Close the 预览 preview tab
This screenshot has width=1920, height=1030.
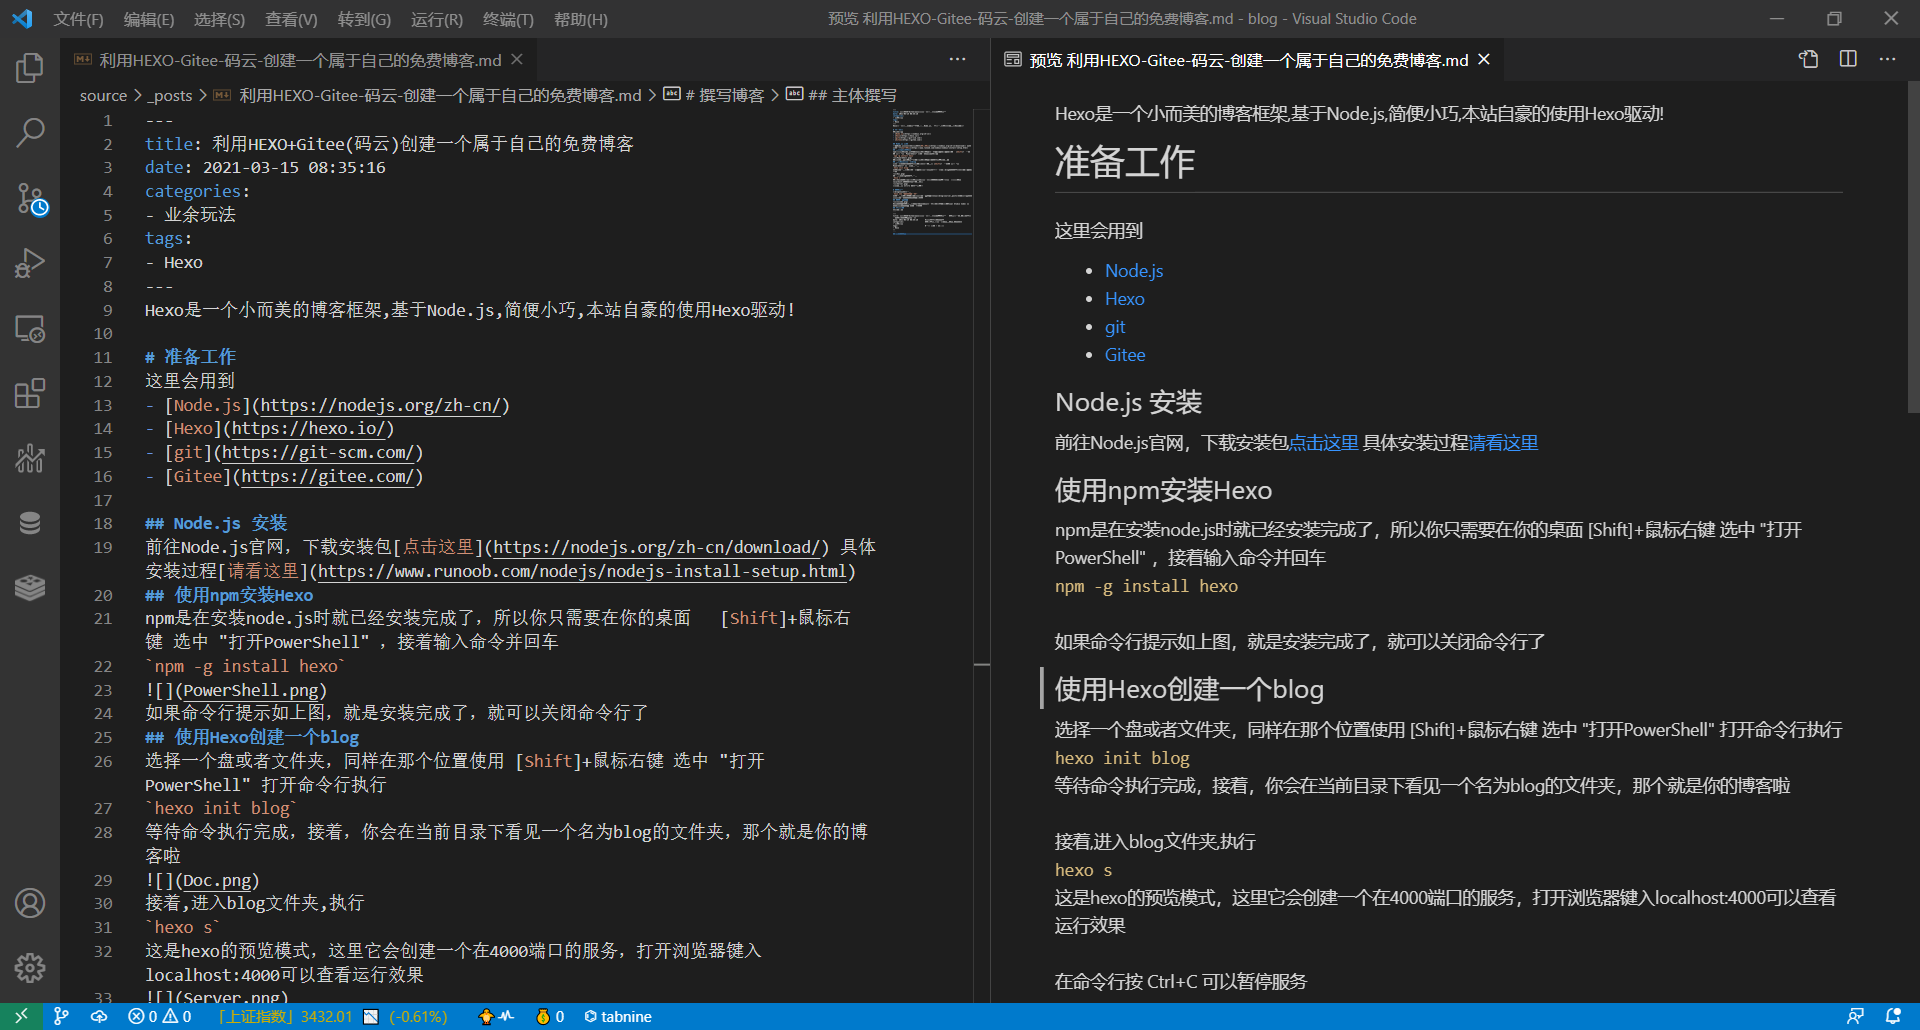tap(1484, 59)
